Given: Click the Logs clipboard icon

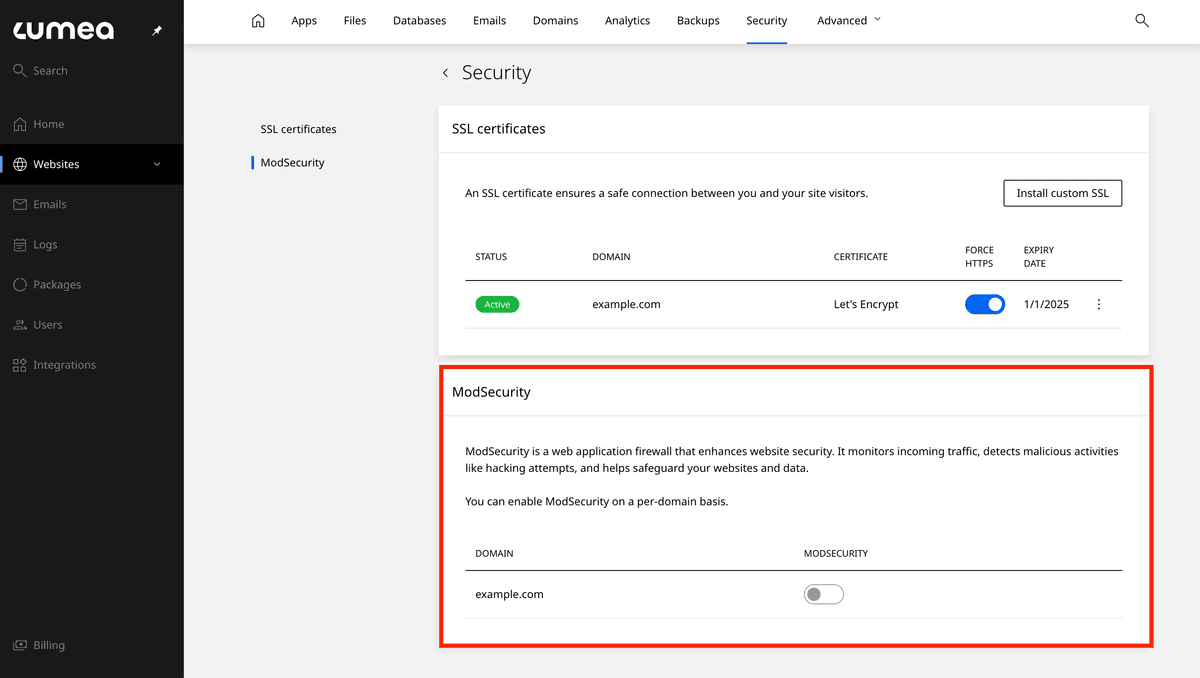Looking at the screenshot, I should (x=20, y=244).
